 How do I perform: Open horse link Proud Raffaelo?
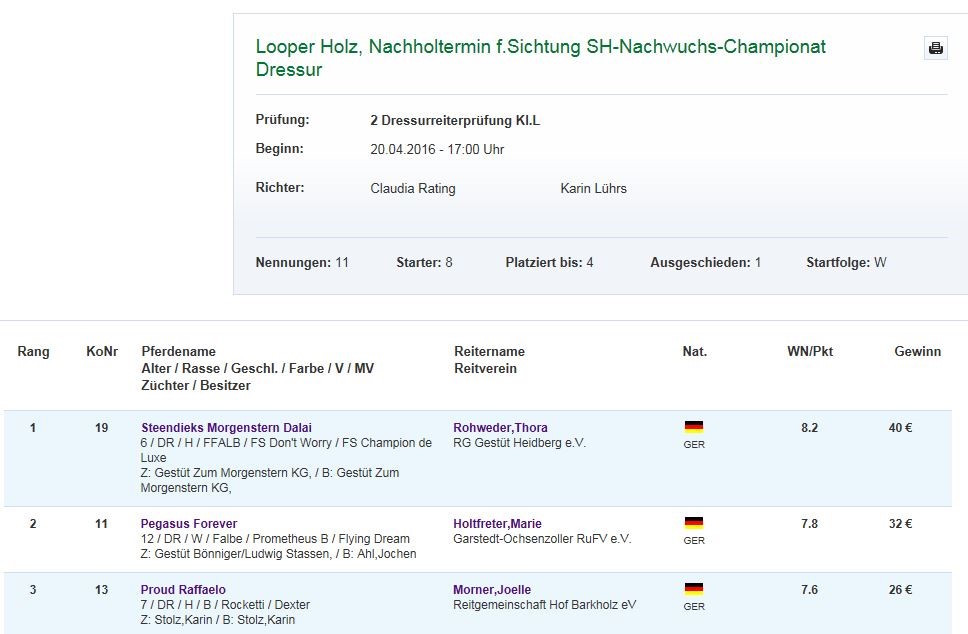tap(183, 590)
